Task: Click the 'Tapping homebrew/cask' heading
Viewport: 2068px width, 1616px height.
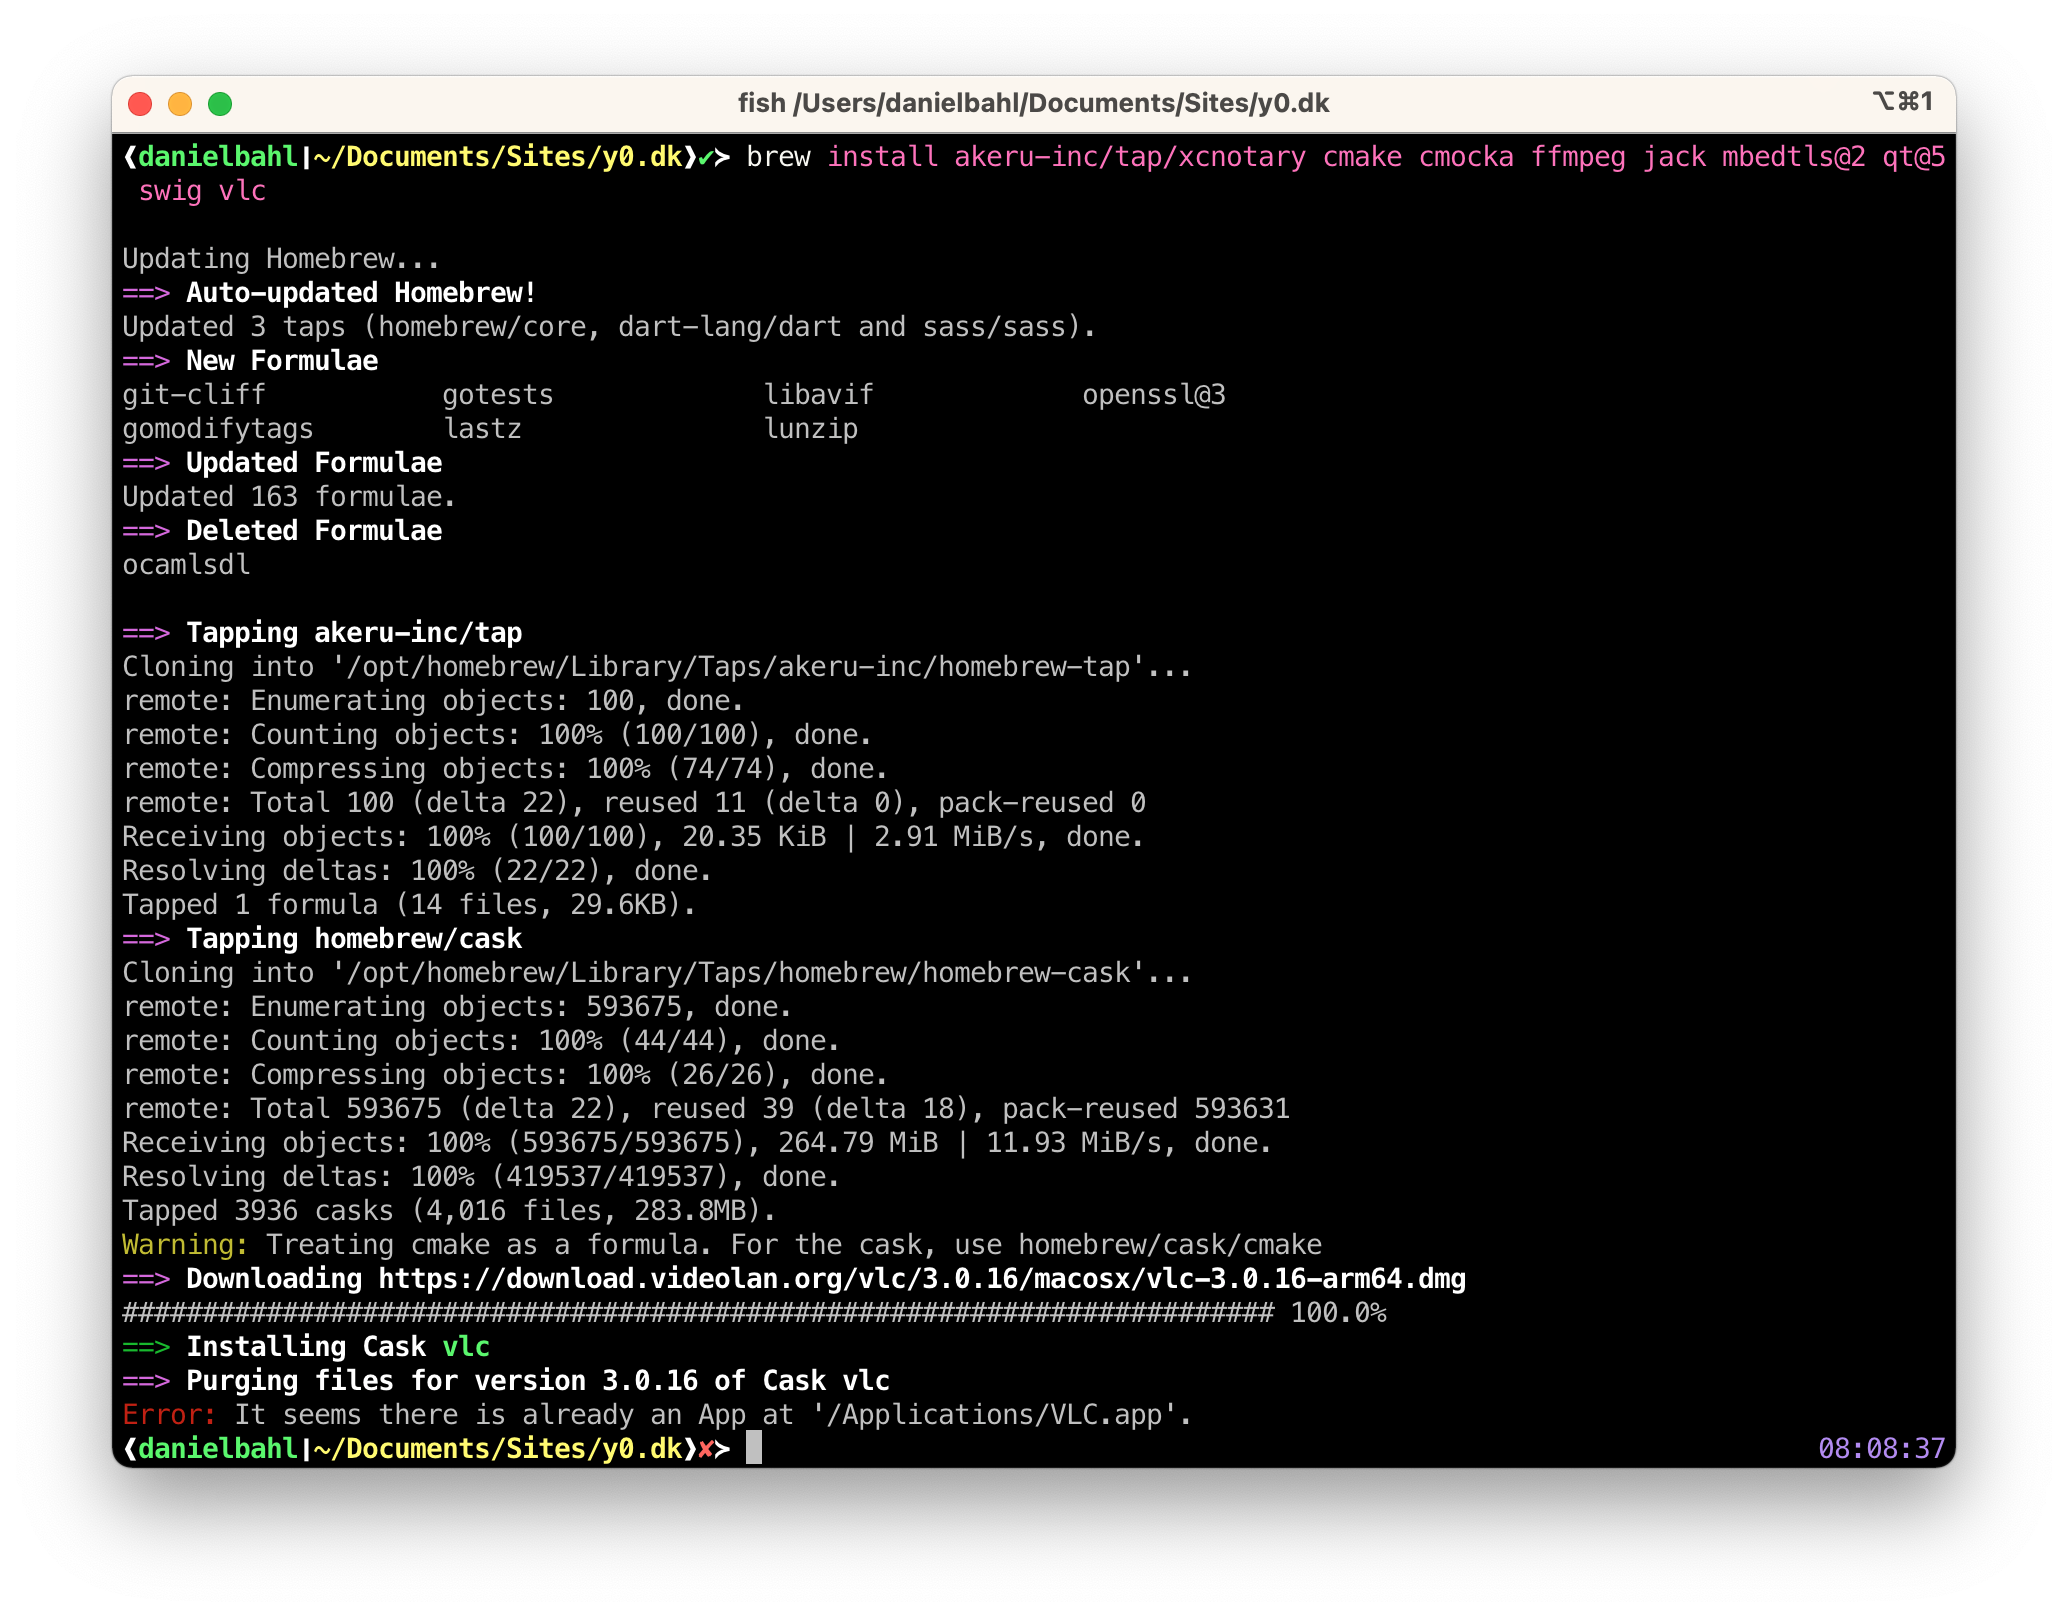Action: tap(354, 939)
